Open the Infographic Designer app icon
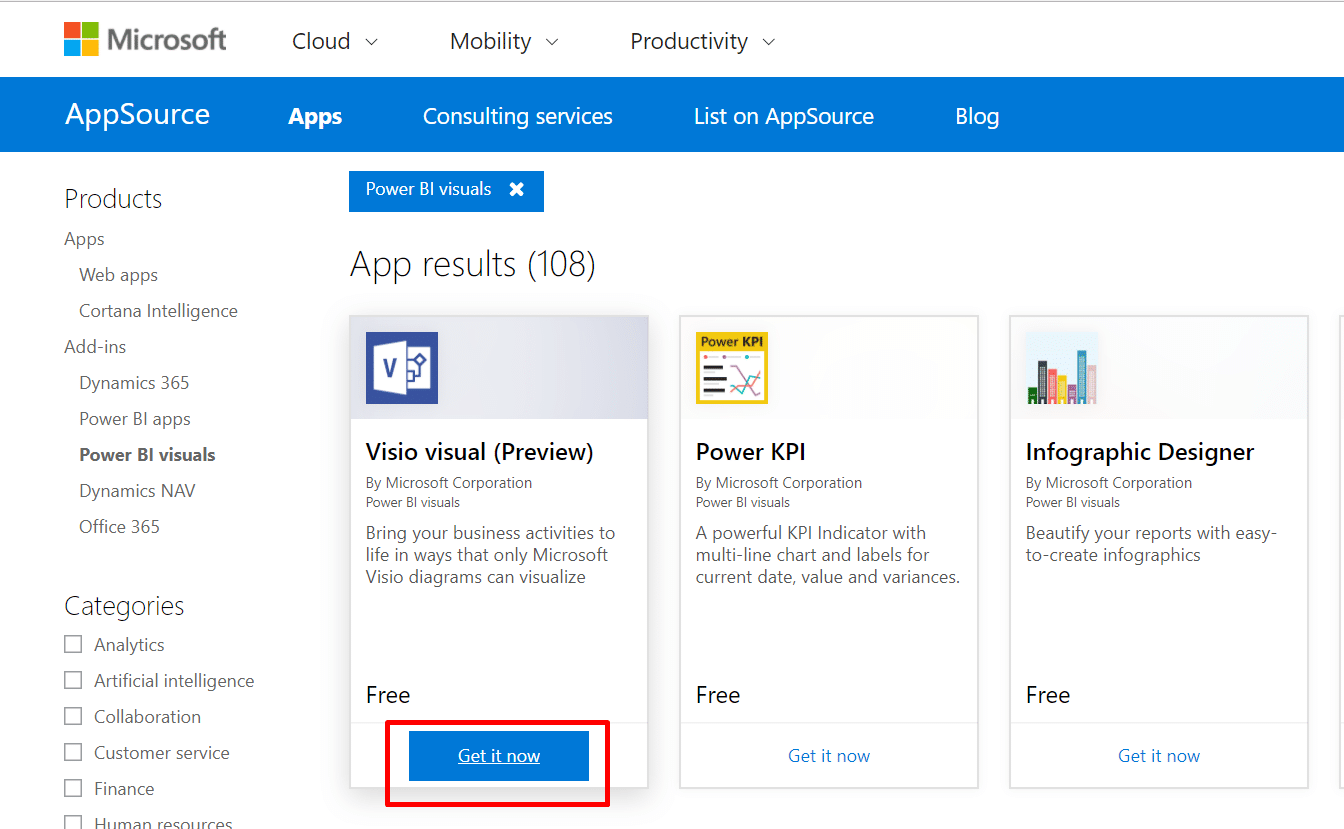The width and height of the screenshot is (1344, 829). 1062,368
